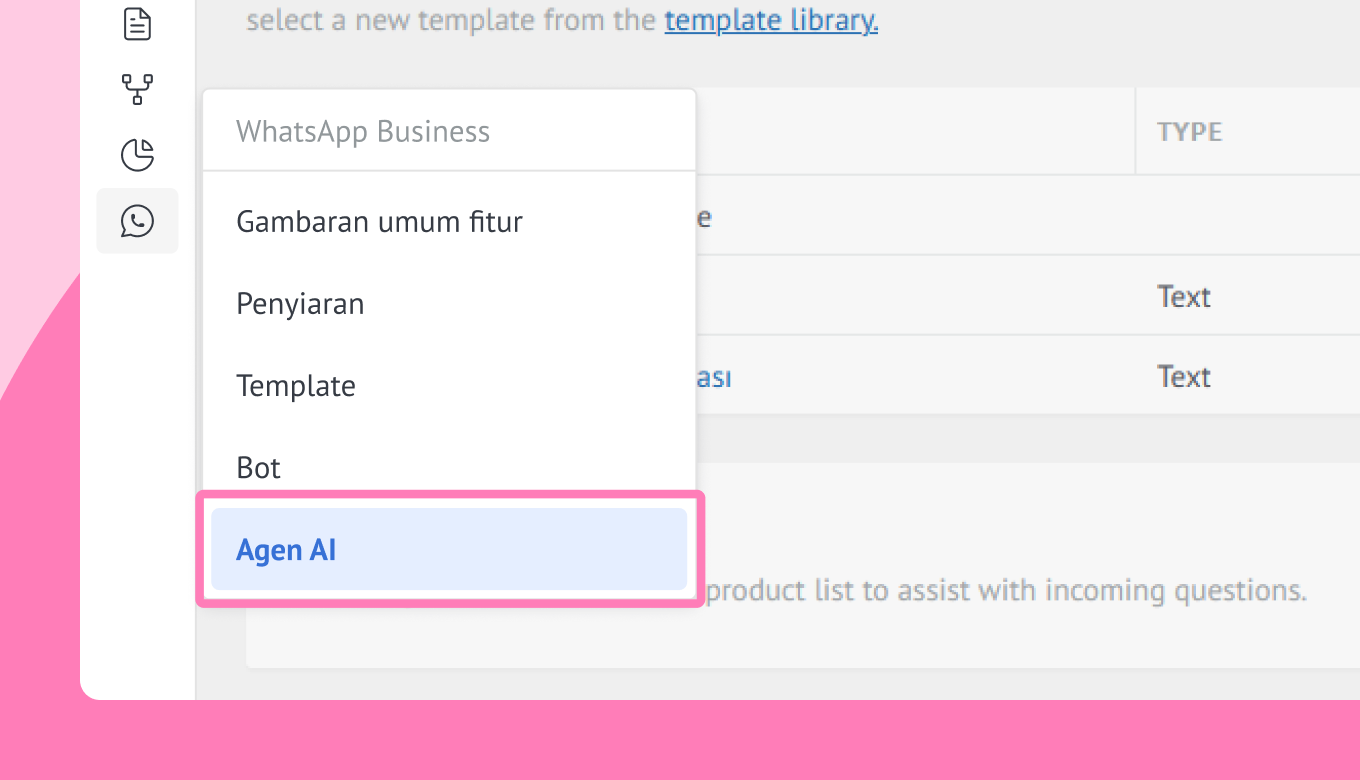The width and height of the screenshot is (1360, 780).
Task: Click the table header cell left of TYPE
Action: pos(915,132)
